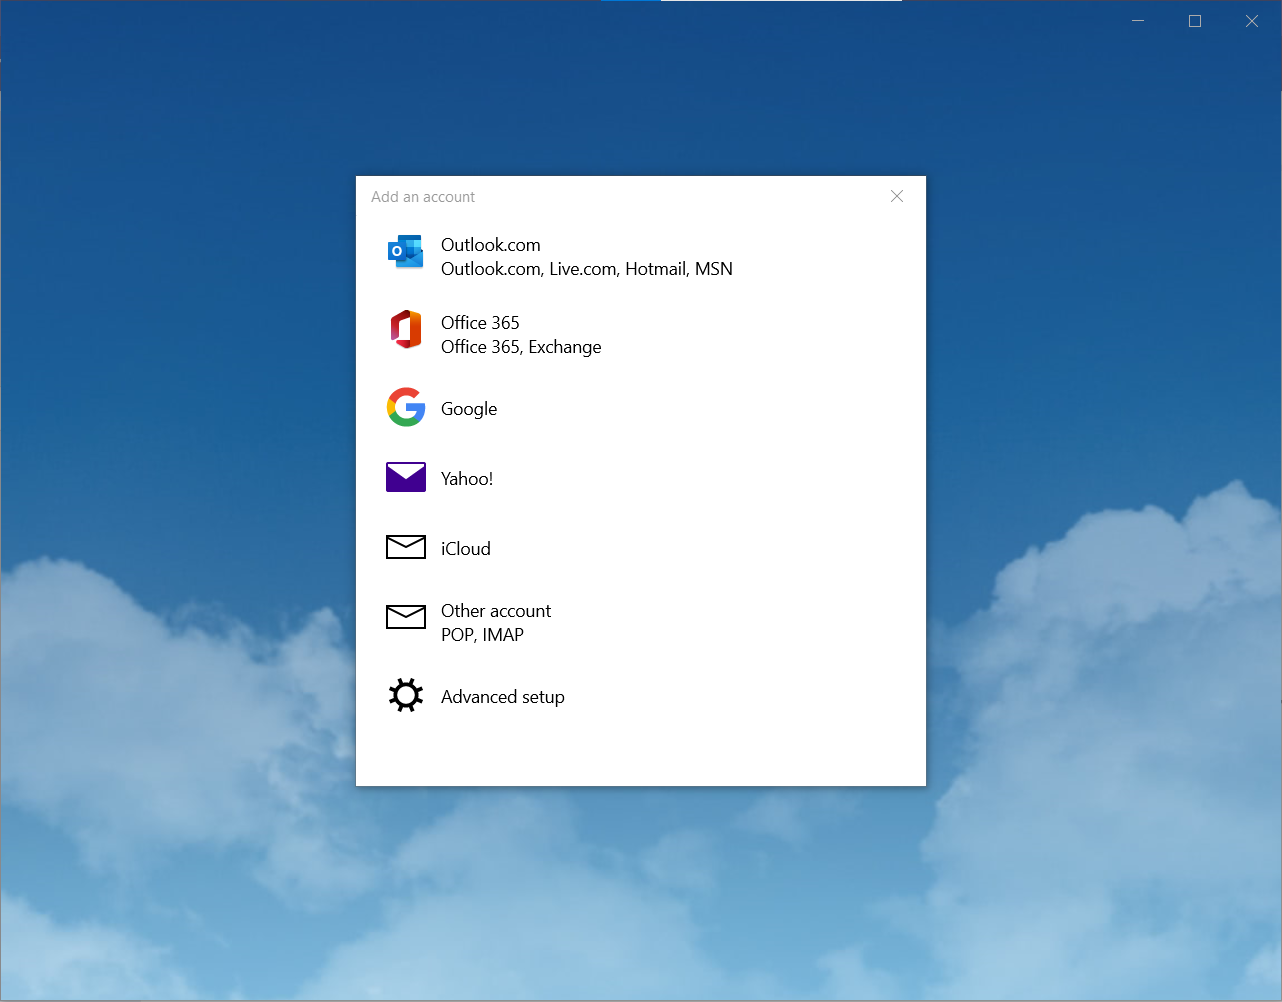The width and height of the screenshot is (1282, 1002).
Task: Select the Yahoo! account option
Action: click(x=641, y=479)
